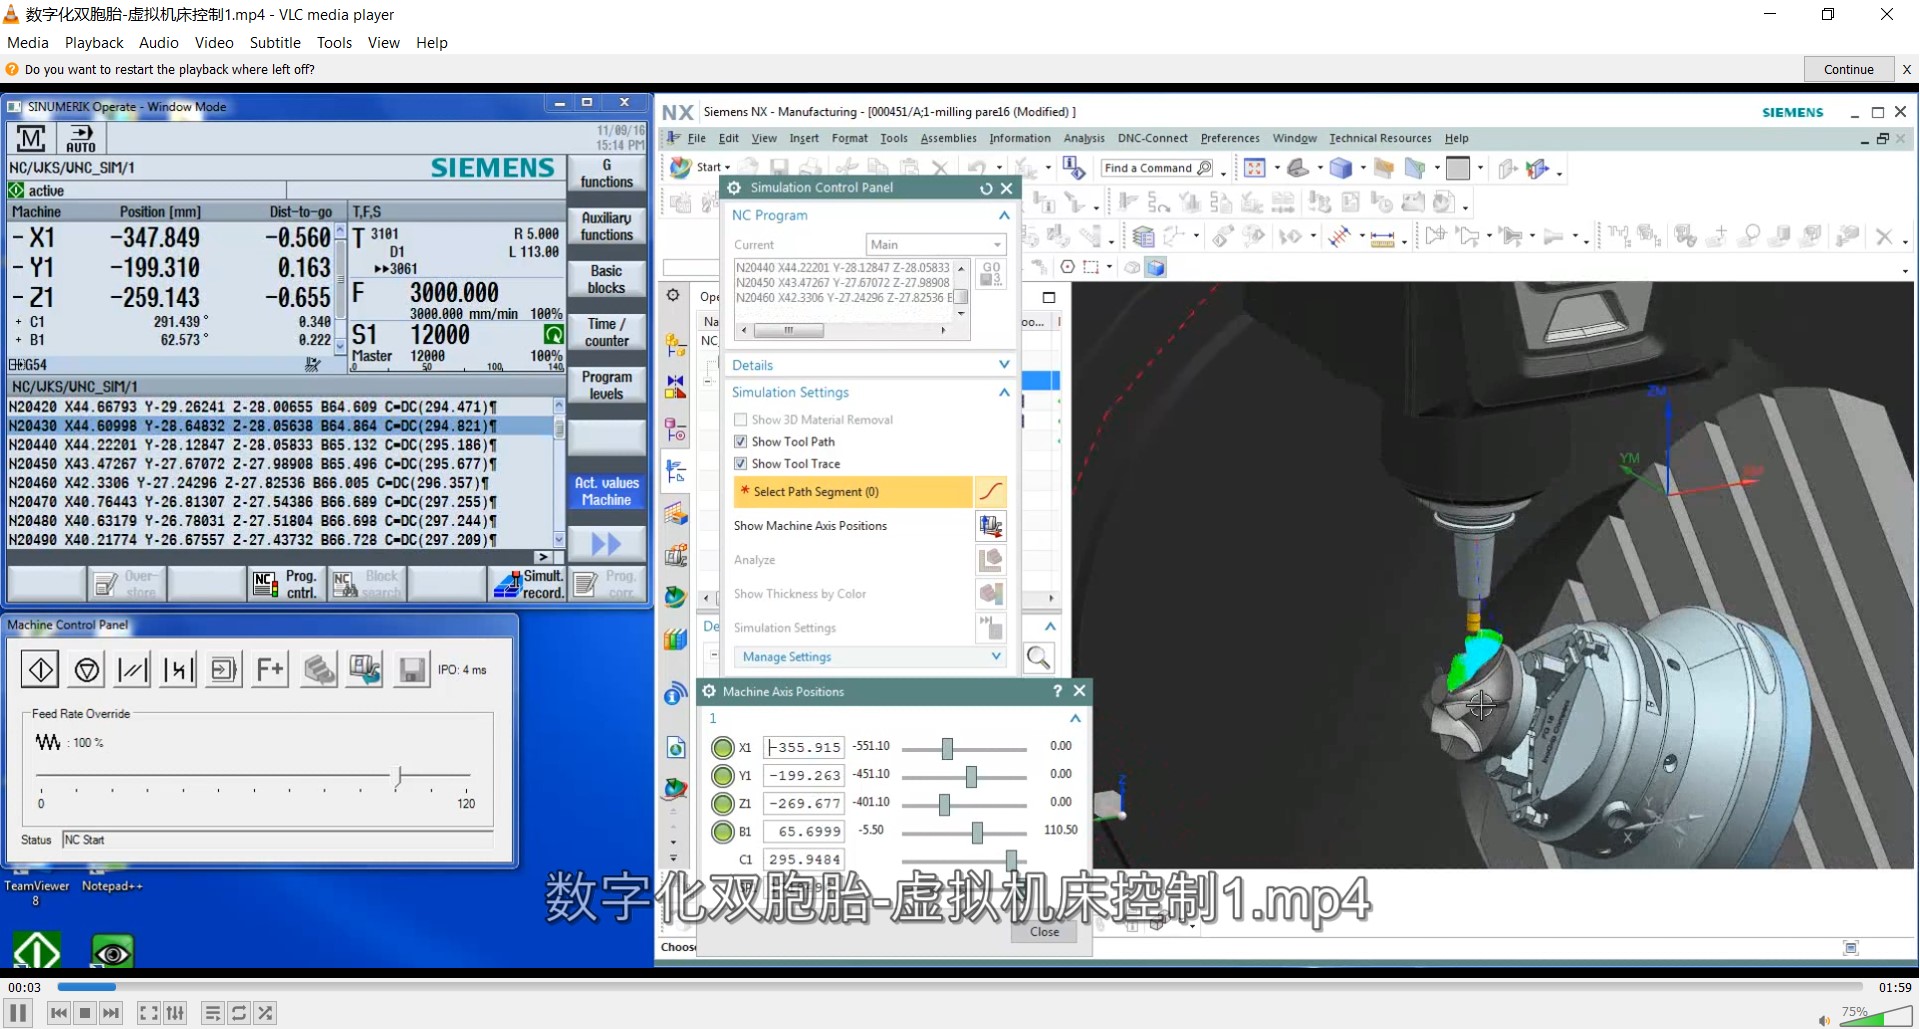Open the VLC Media menu

coord(27,42)
